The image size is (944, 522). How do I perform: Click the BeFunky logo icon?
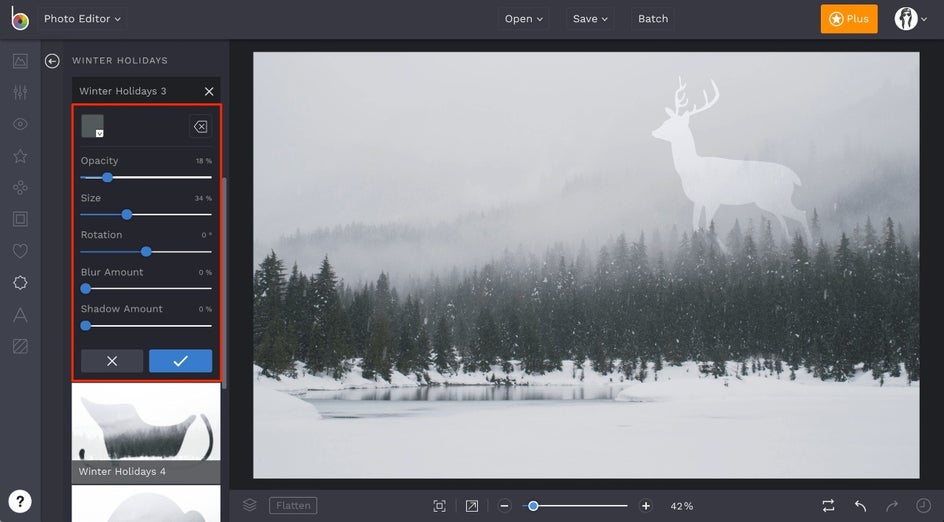pyautogui.click(x=20, y=19)
